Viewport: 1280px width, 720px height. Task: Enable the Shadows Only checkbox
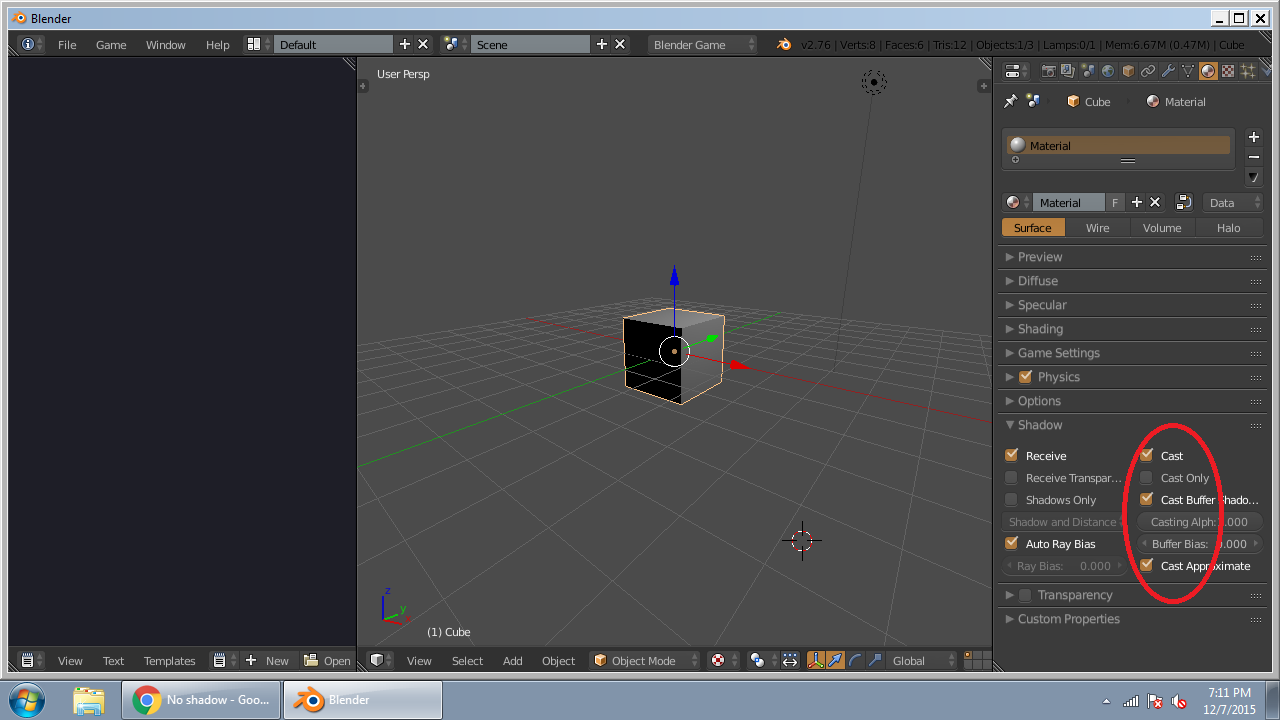[1011, 499]
